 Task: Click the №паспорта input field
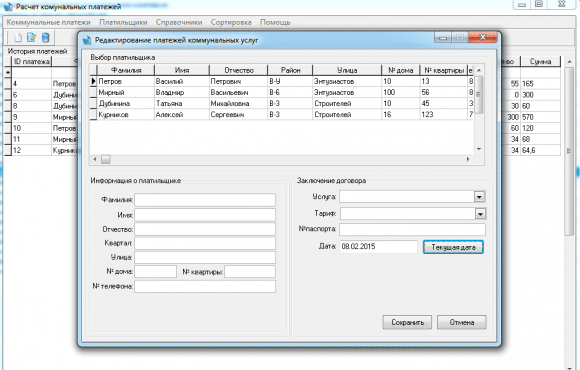(x=412, y=229)
